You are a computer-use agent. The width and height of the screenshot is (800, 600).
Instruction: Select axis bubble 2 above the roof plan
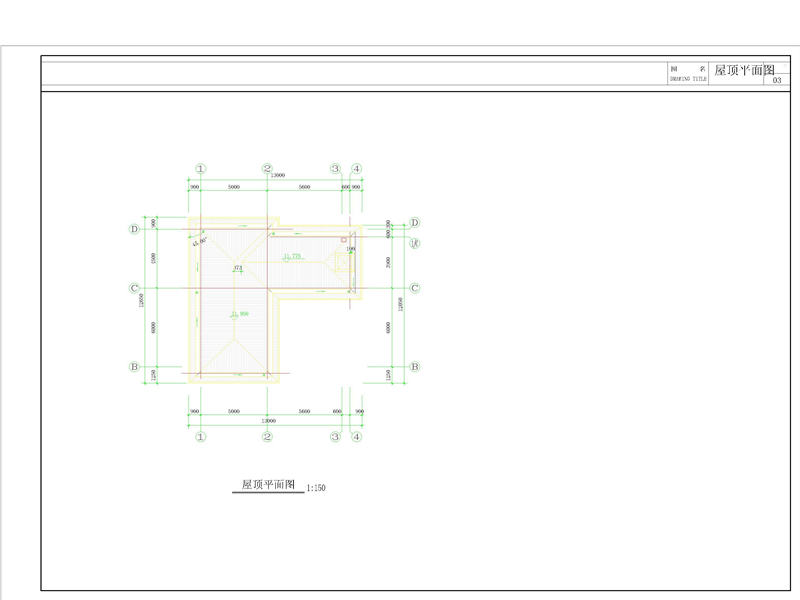tap(267, 170)
